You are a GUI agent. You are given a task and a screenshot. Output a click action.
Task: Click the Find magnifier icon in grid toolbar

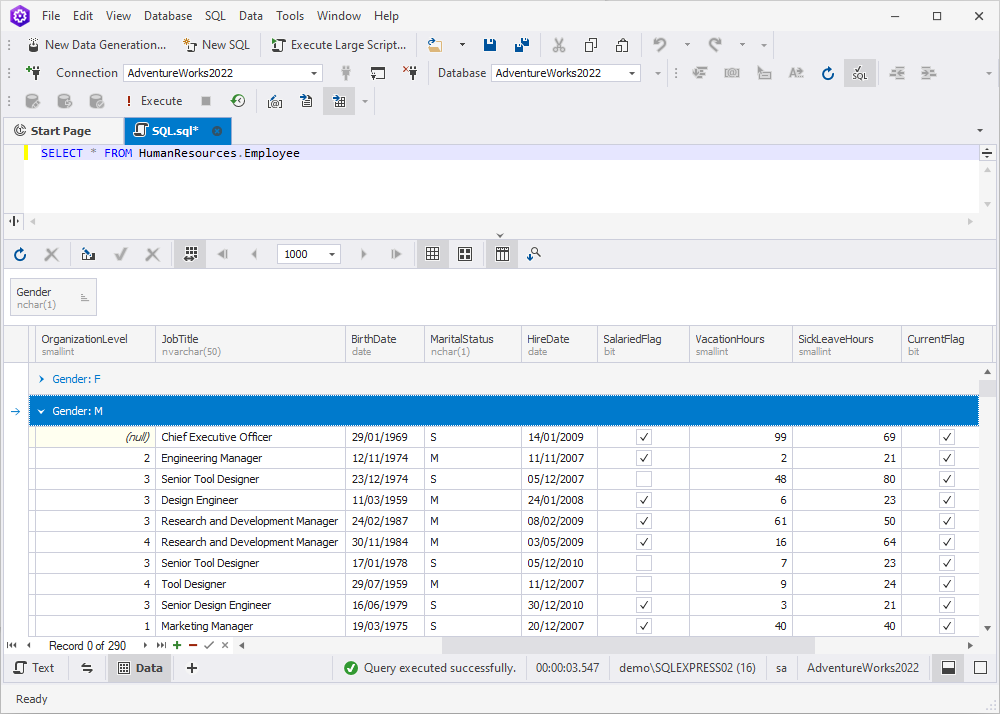click(x=534, y=254)
